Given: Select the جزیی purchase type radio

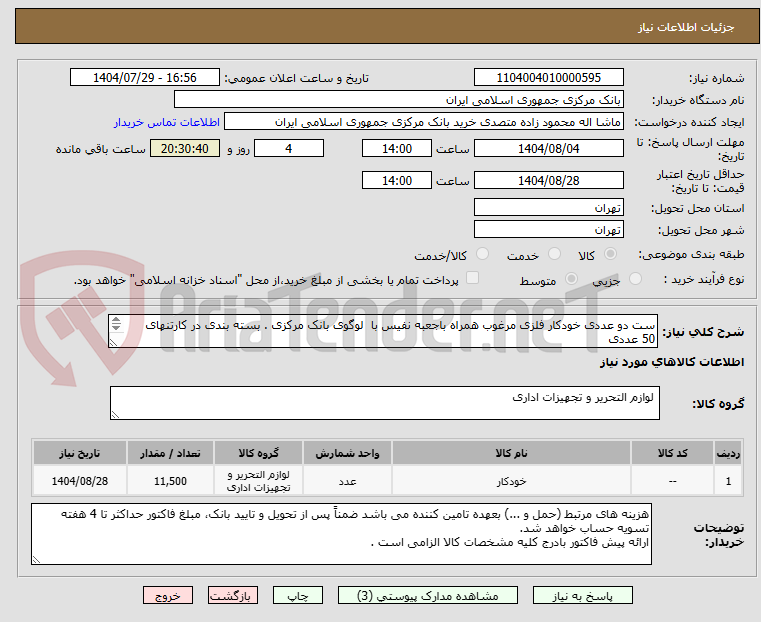Looking at the screenshot, I should pyautogui.click(x=635, y=278).
